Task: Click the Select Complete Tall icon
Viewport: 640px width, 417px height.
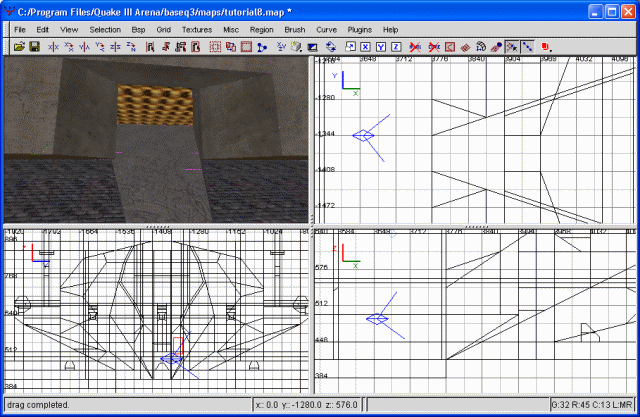Action: tap(150, 47)
